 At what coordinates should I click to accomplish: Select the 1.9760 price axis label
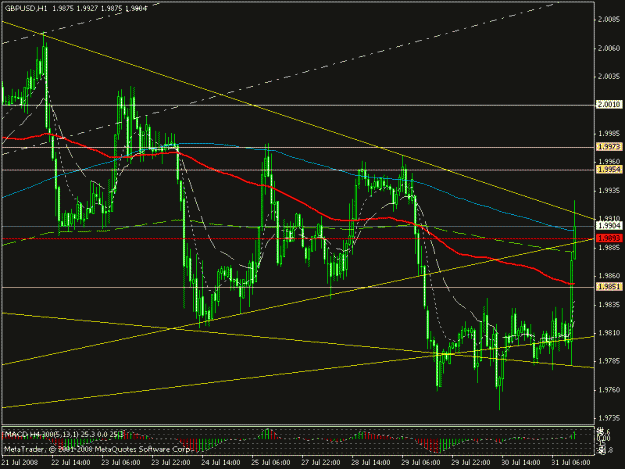(x=609, y=390)
